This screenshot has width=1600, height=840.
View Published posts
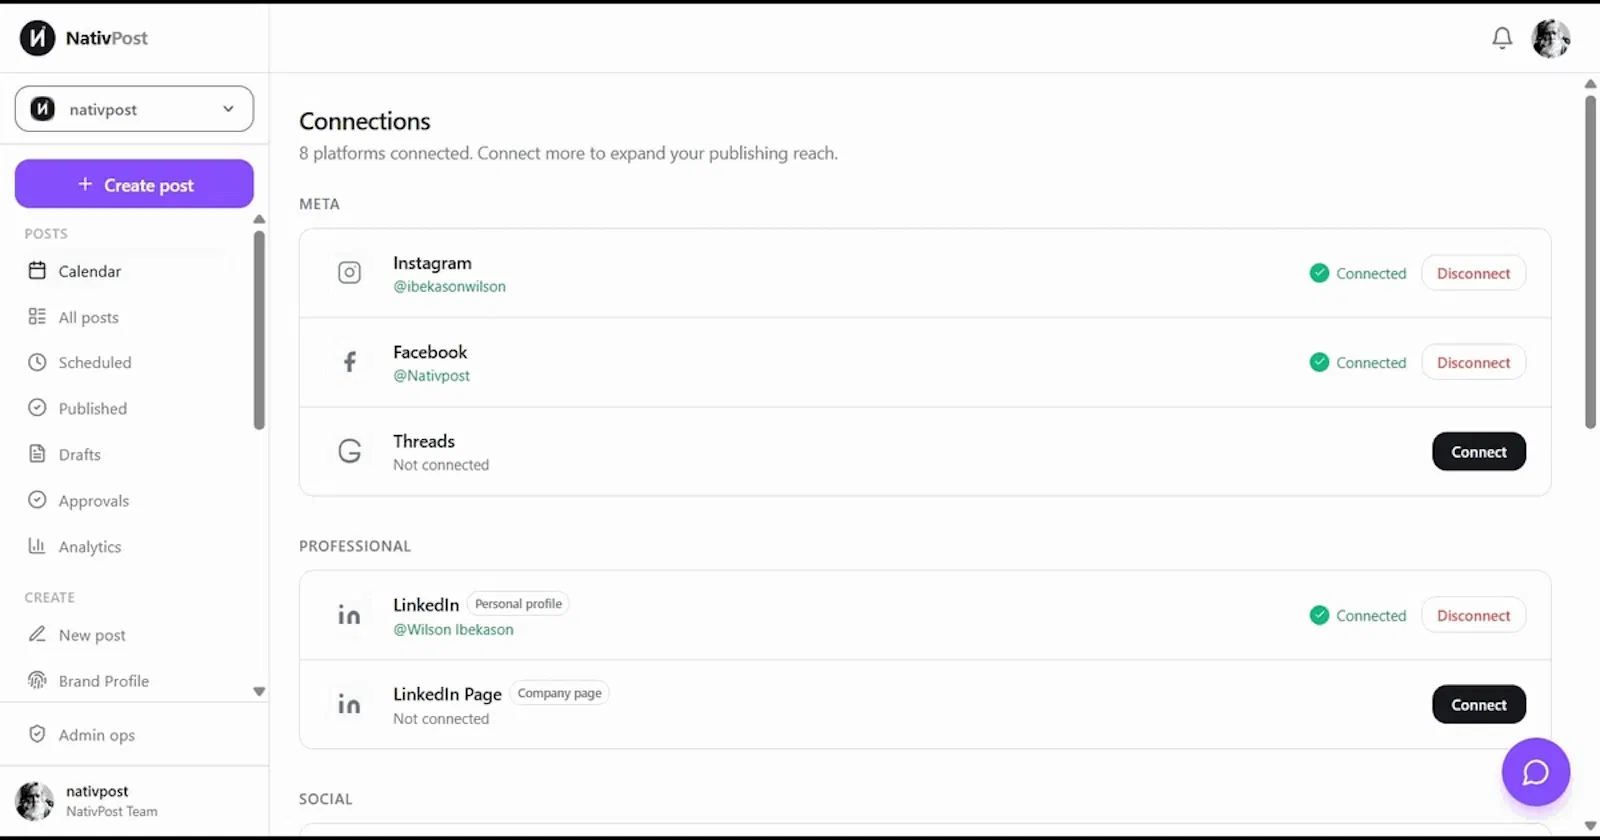(93, 408)
